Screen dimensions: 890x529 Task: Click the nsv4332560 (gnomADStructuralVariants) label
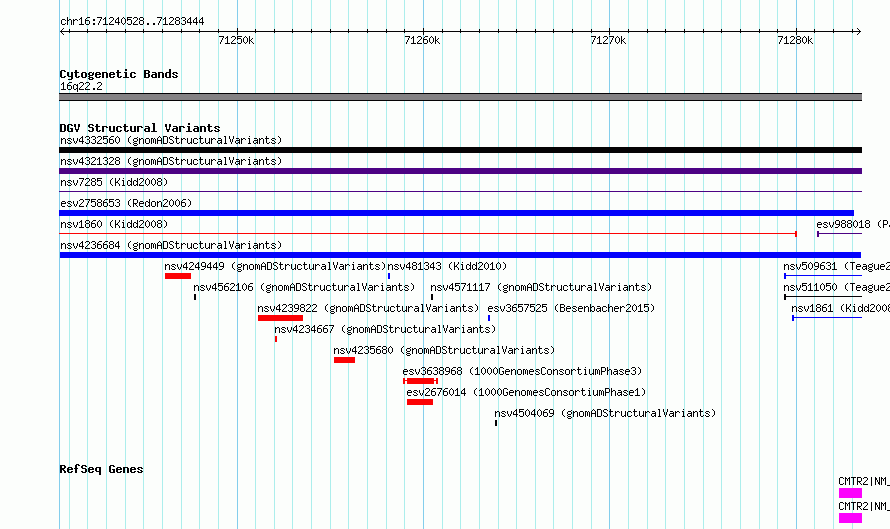pos(171,140)
